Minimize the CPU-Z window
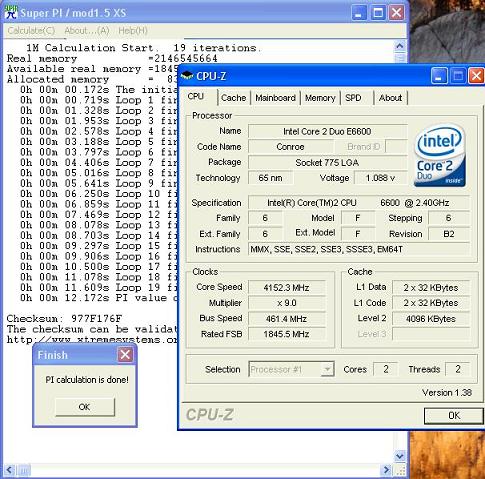Image resolution: width=485 pixels, height=479 pixels. (439, 76)
